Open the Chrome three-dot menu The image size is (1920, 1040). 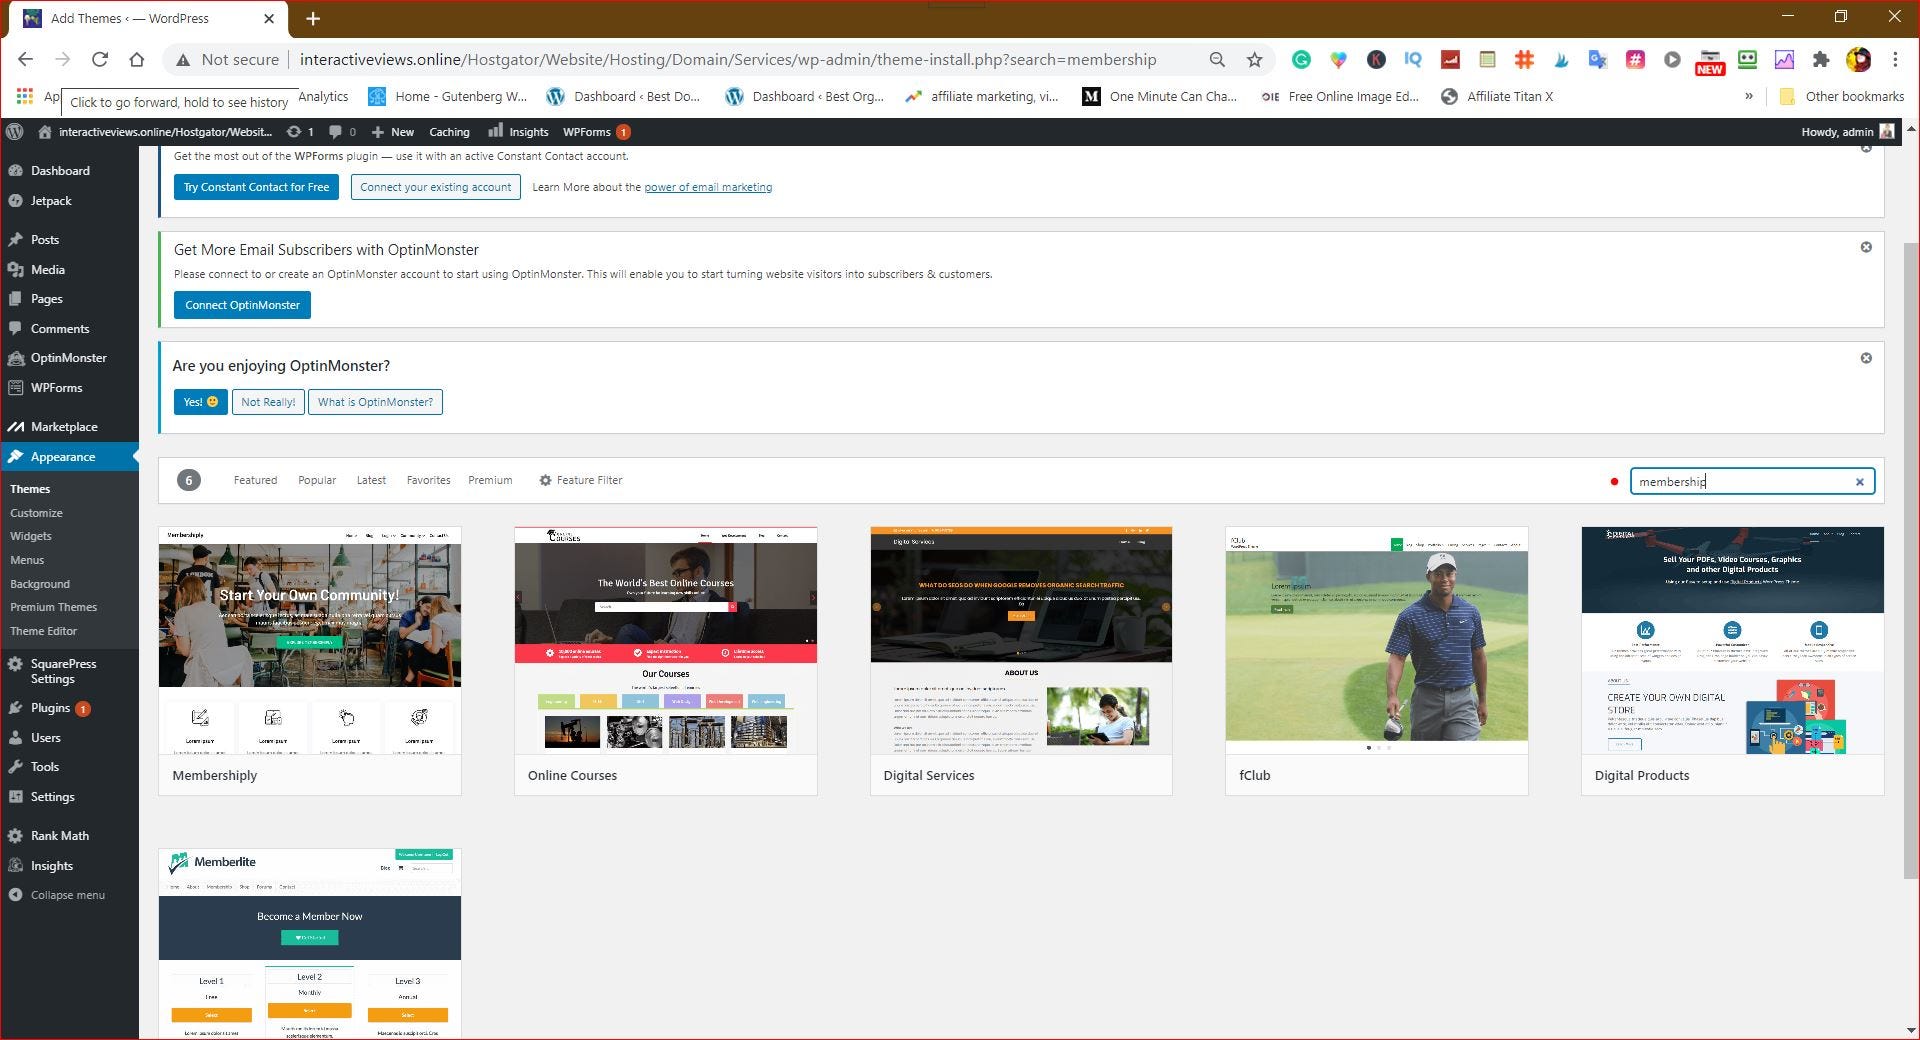[1895, 60]
